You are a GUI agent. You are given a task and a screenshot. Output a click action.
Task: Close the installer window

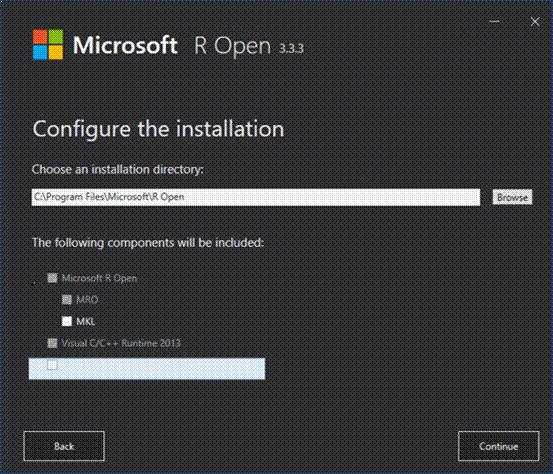(535, 22)
